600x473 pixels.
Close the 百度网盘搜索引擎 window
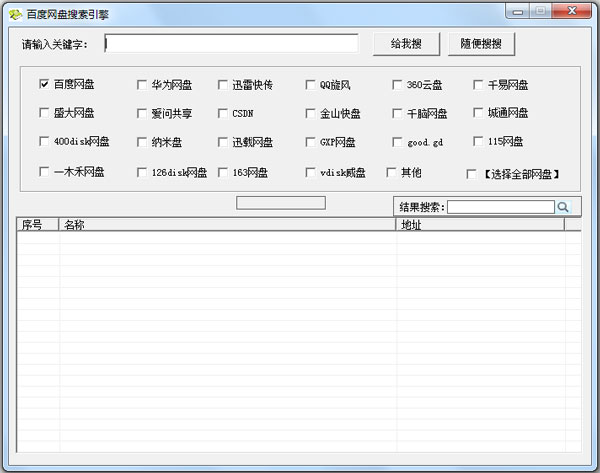tap(572, 11)
